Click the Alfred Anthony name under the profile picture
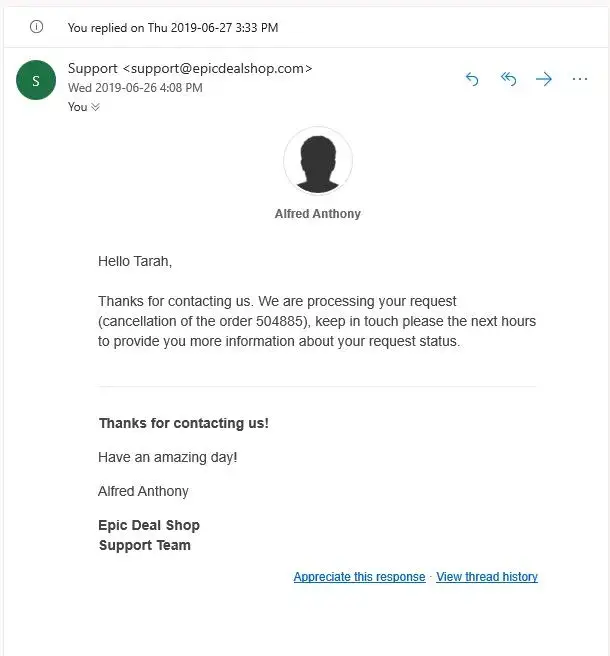 pos(317,214)
